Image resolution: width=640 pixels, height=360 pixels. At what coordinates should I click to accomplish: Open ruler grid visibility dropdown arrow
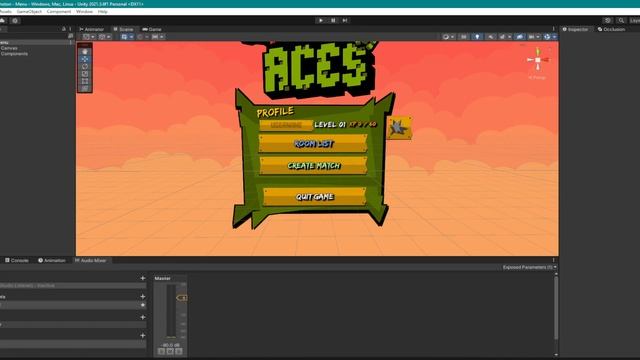pos(162,37)
